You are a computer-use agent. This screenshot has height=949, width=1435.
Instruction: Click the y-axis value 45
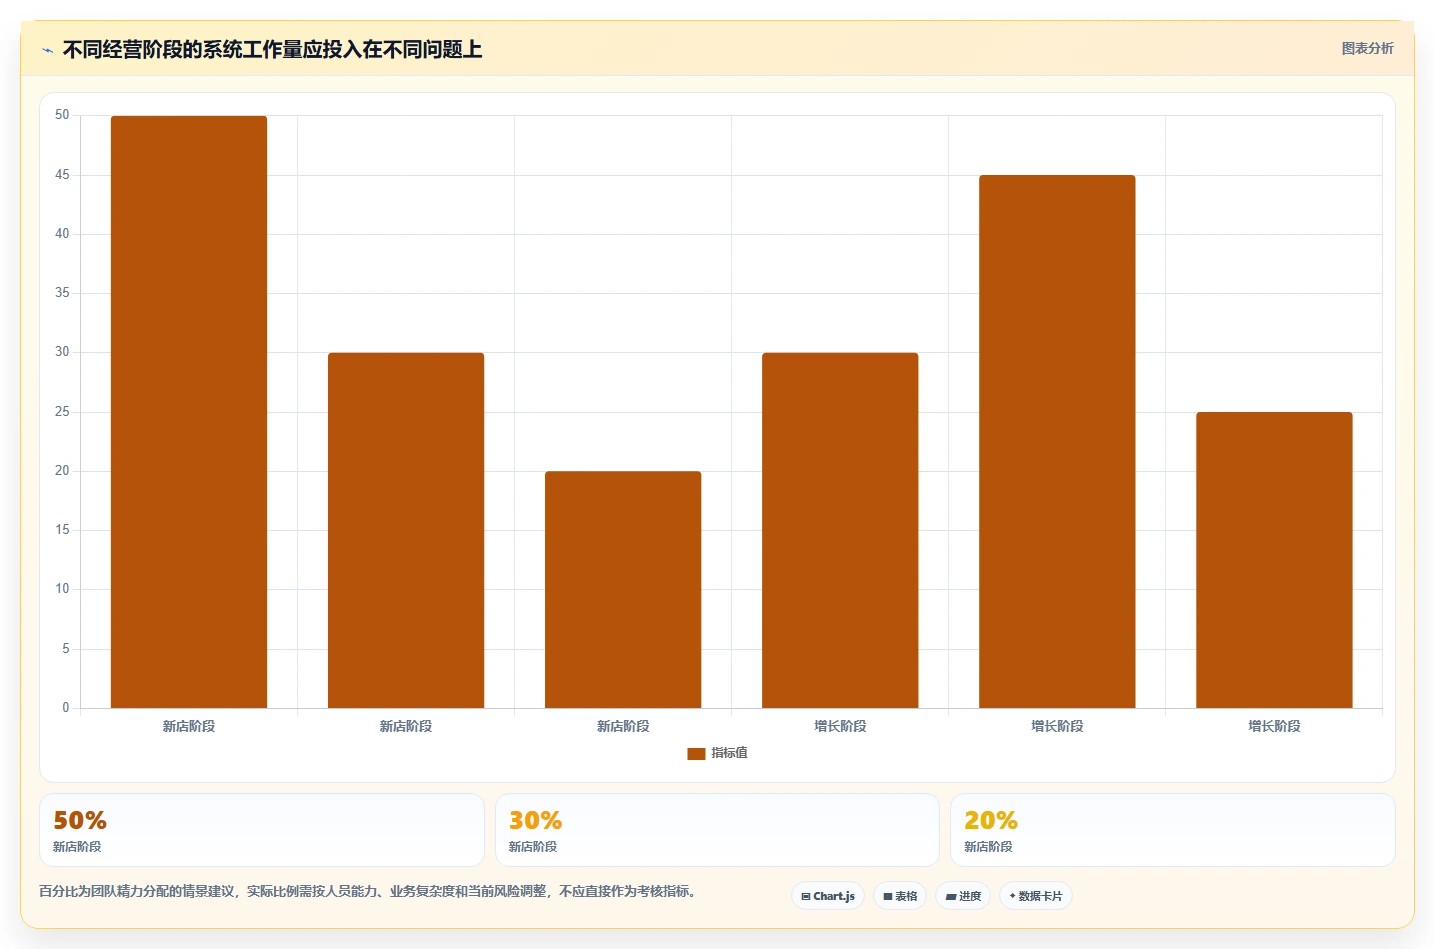[x=62, y=175]
